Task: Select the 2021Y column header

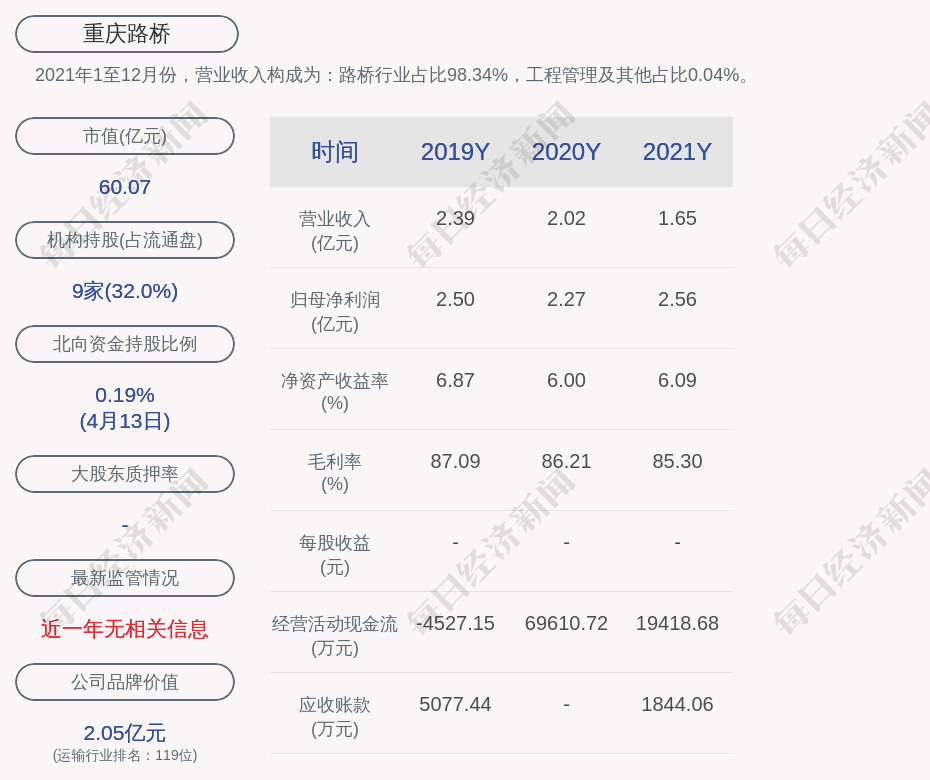Action: pos(677,152)
